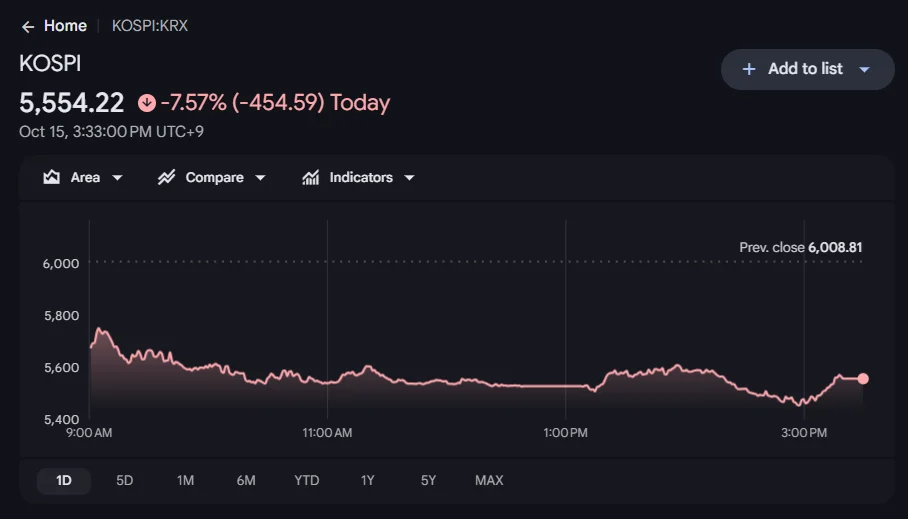Show the MAX time range

[489, 481]
